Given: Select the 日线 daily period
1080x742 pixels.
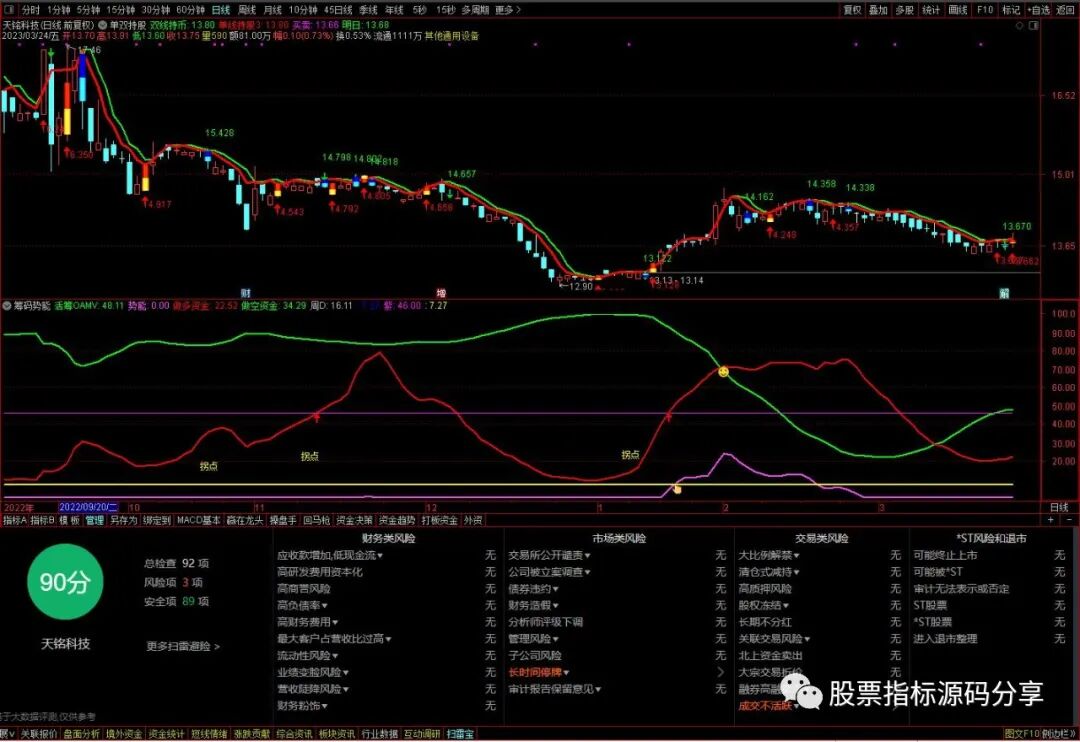Looking at the screenshot, I should pos(220,10).
